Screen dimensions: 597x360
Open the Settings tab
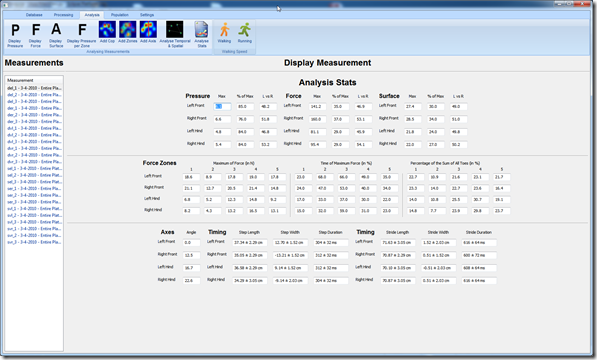click(147, 15)
